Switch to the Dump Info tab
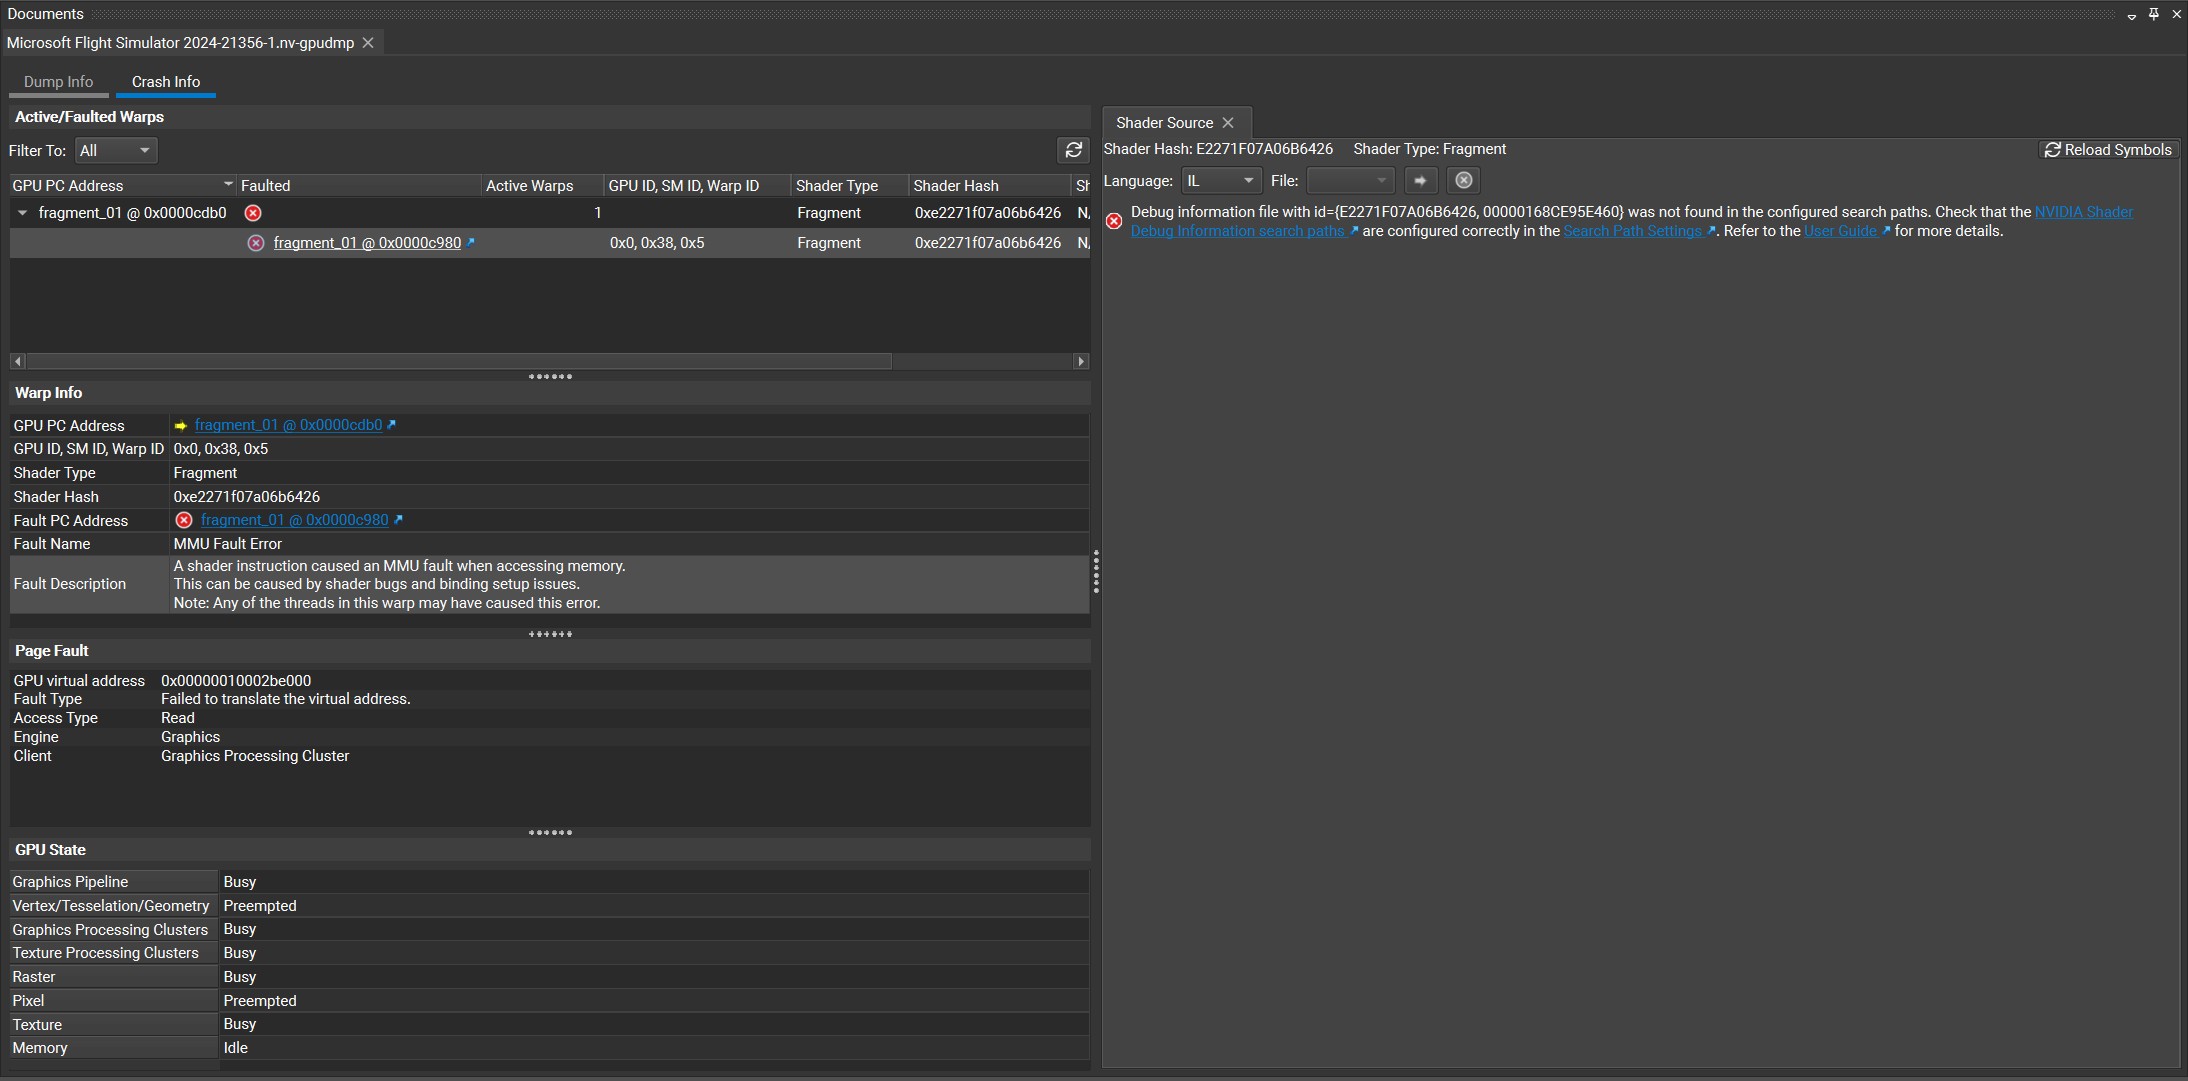Image resolution: width=2188 pixels, height=1081 pixels. (58, 82)
